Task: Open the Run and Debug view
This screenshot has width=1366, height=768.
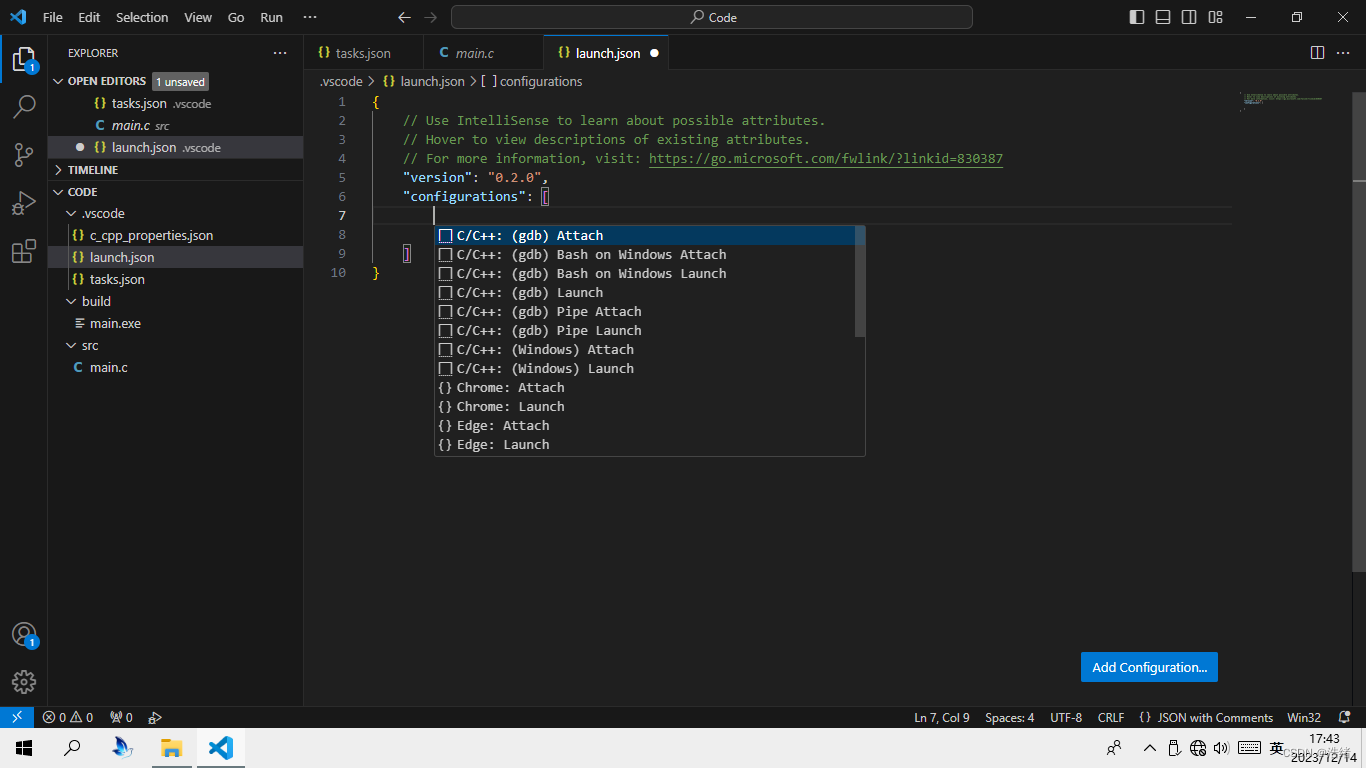Action: point(24,203)
